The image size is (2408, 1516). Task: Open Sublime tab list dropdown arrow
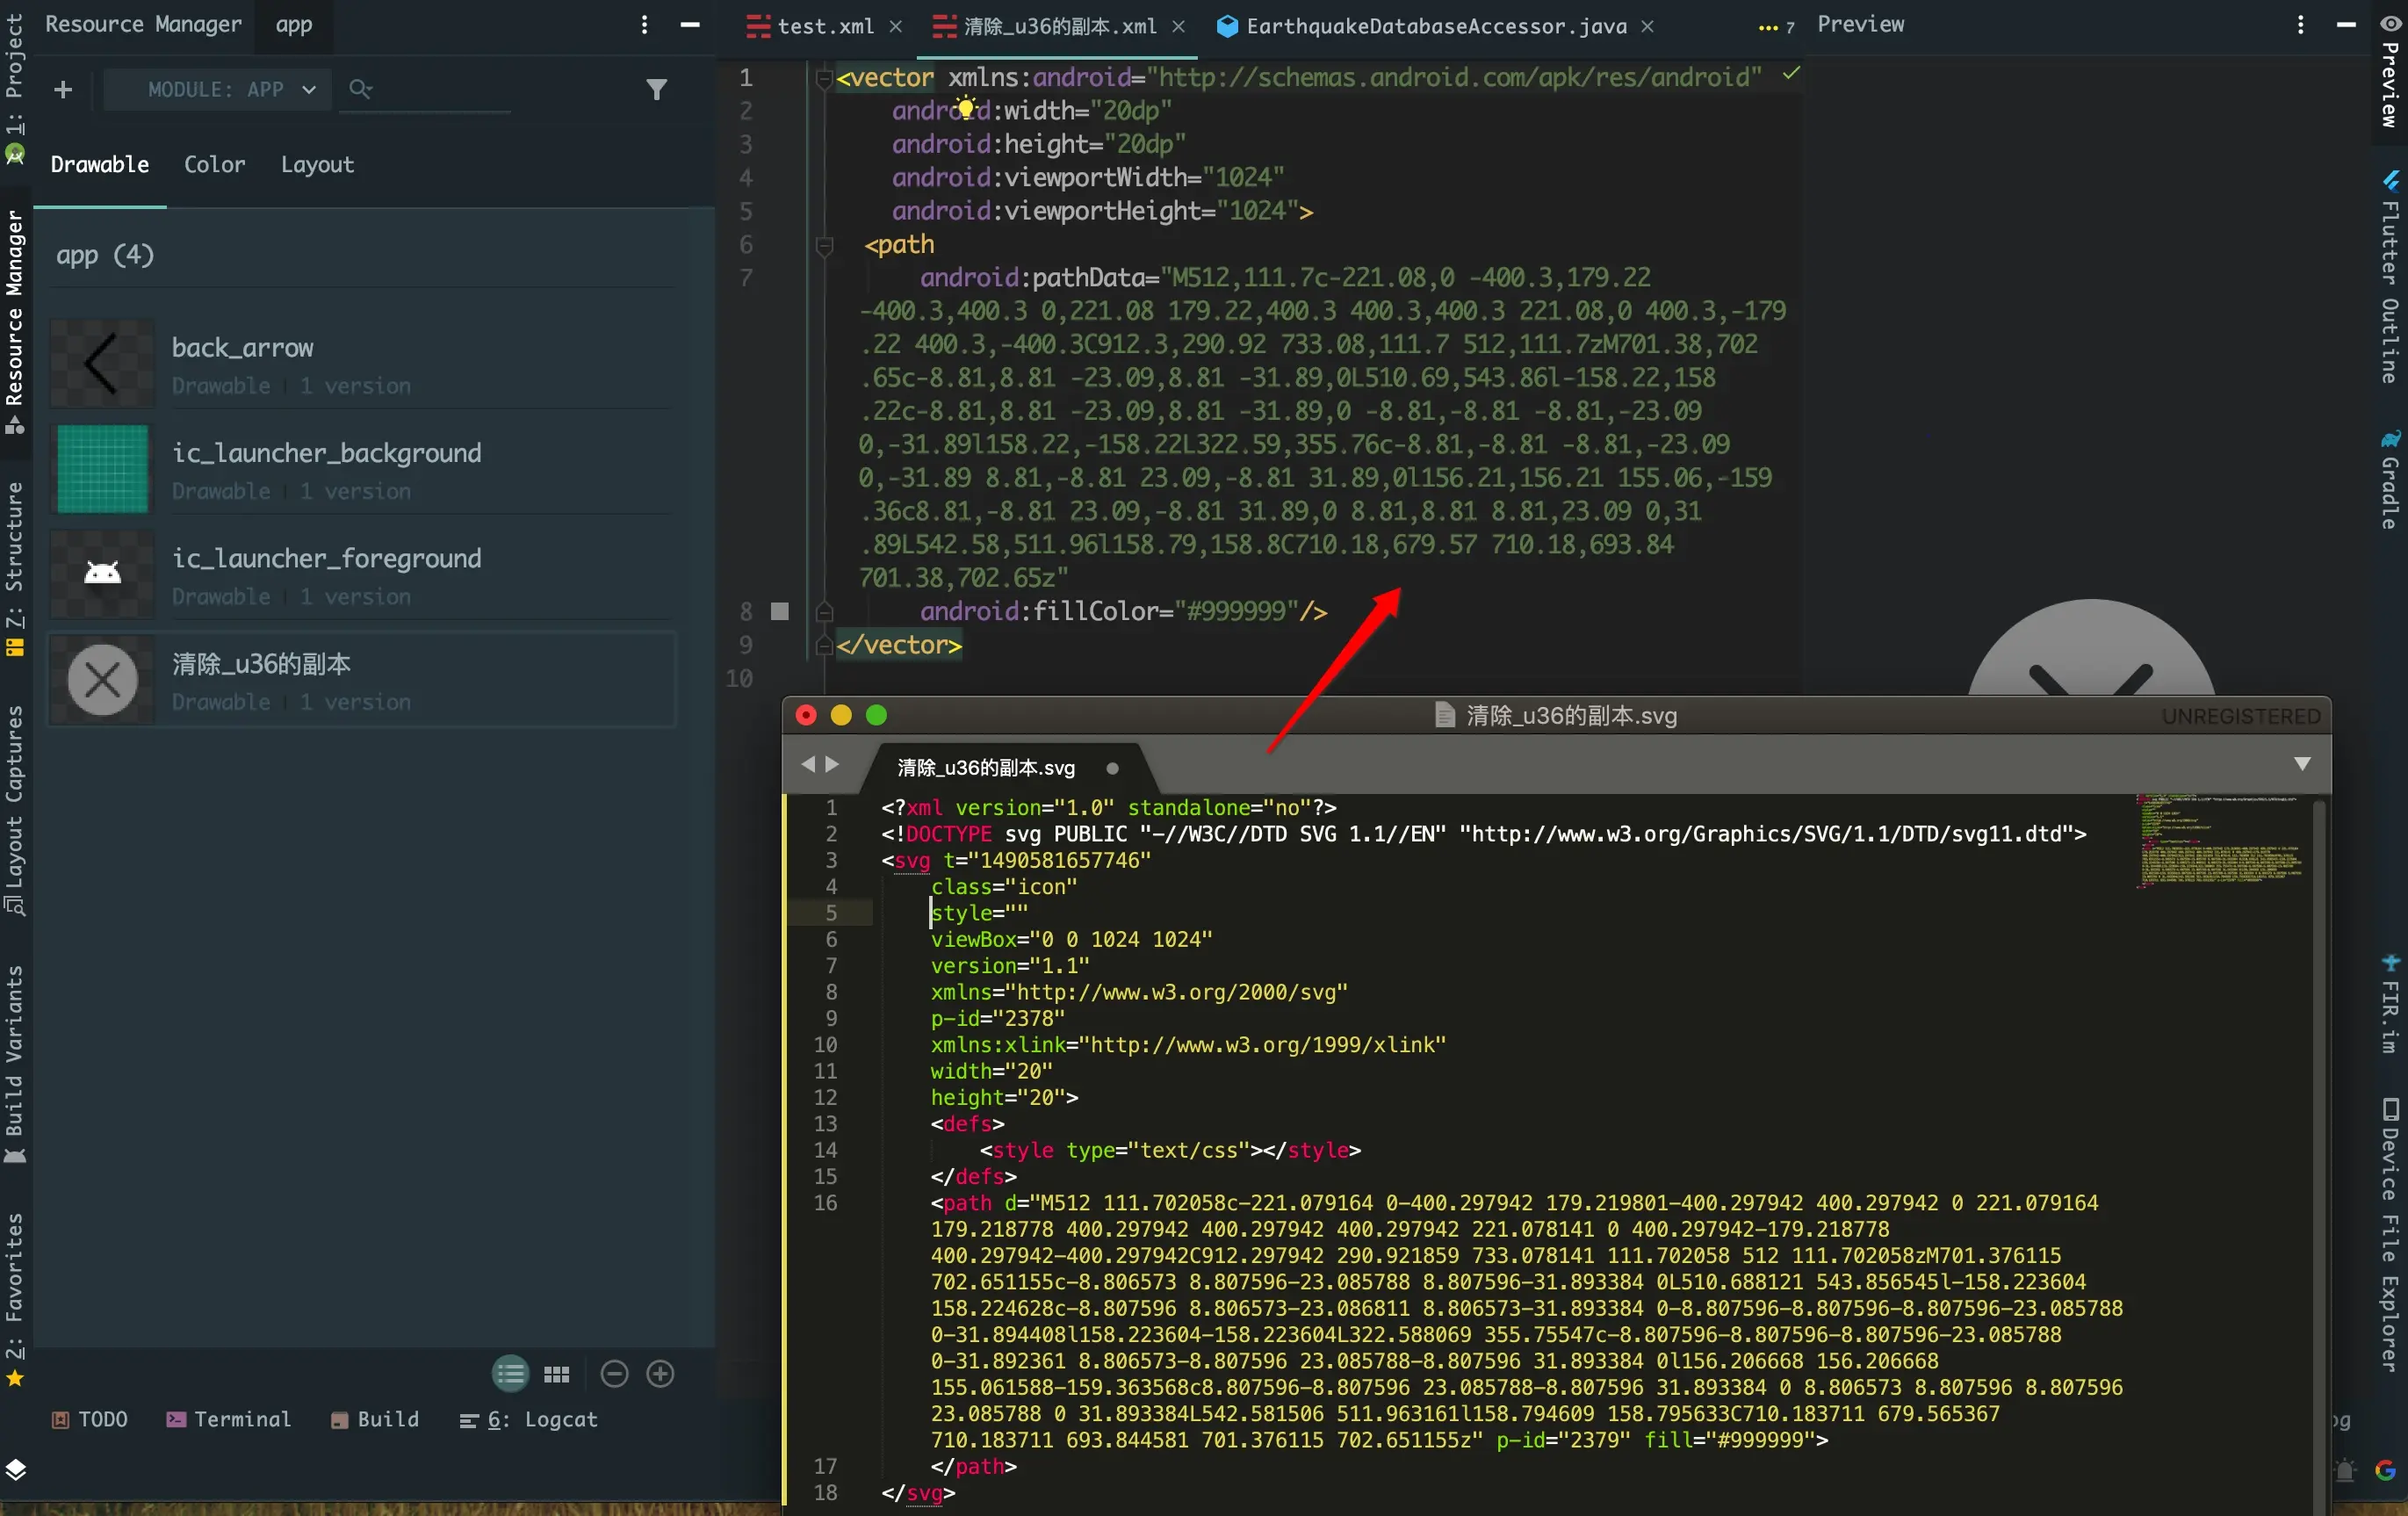pos(2302,764)
